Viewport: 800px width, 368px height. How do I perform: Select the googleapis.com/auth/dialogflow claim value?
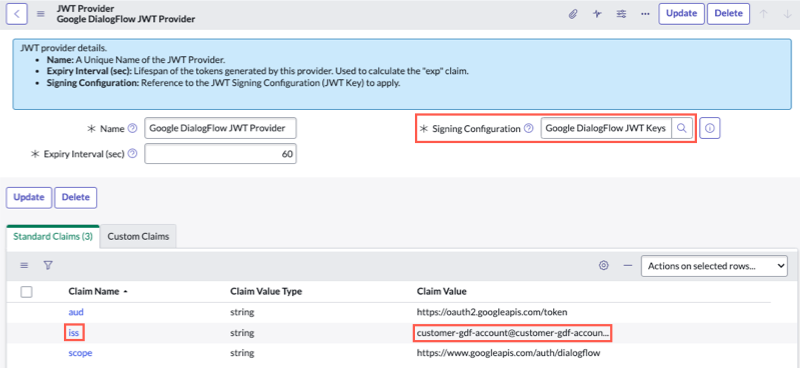point(508,353)
